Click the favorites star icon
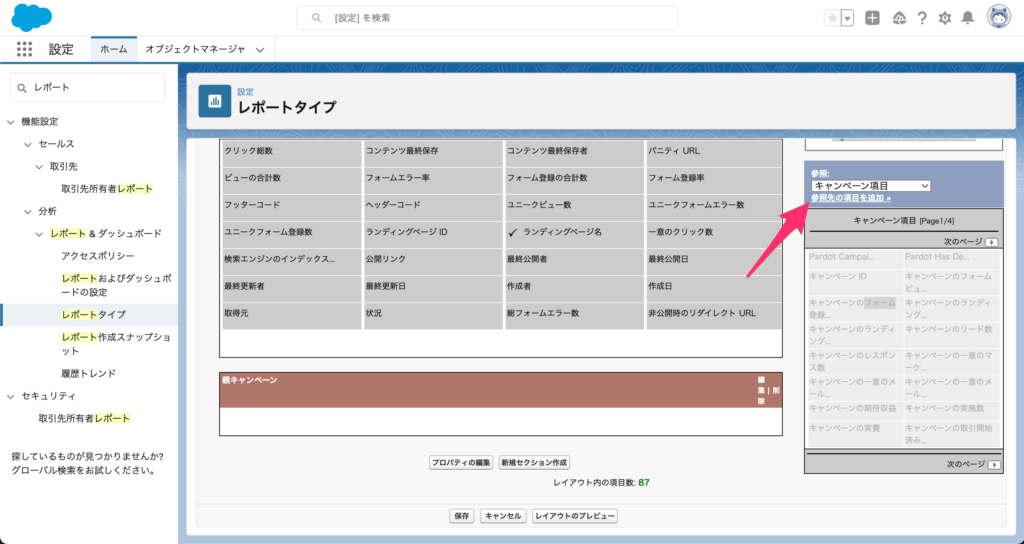This screenshot has height=544, width=1024. (832, 18)
